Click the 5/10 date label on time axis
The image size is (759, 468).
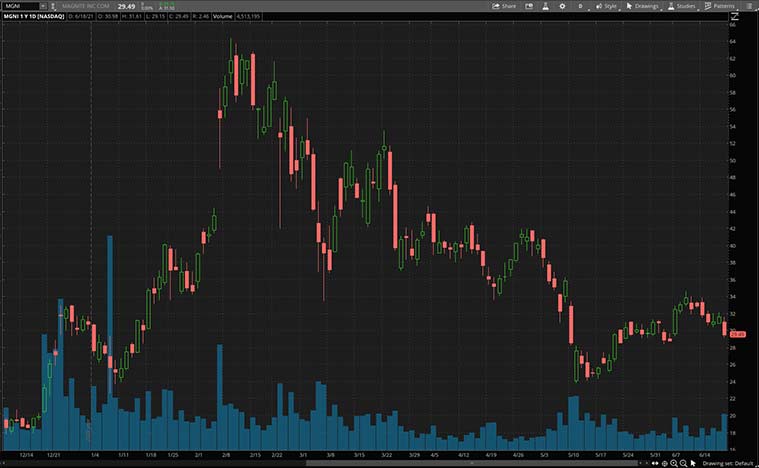(574, 455)
